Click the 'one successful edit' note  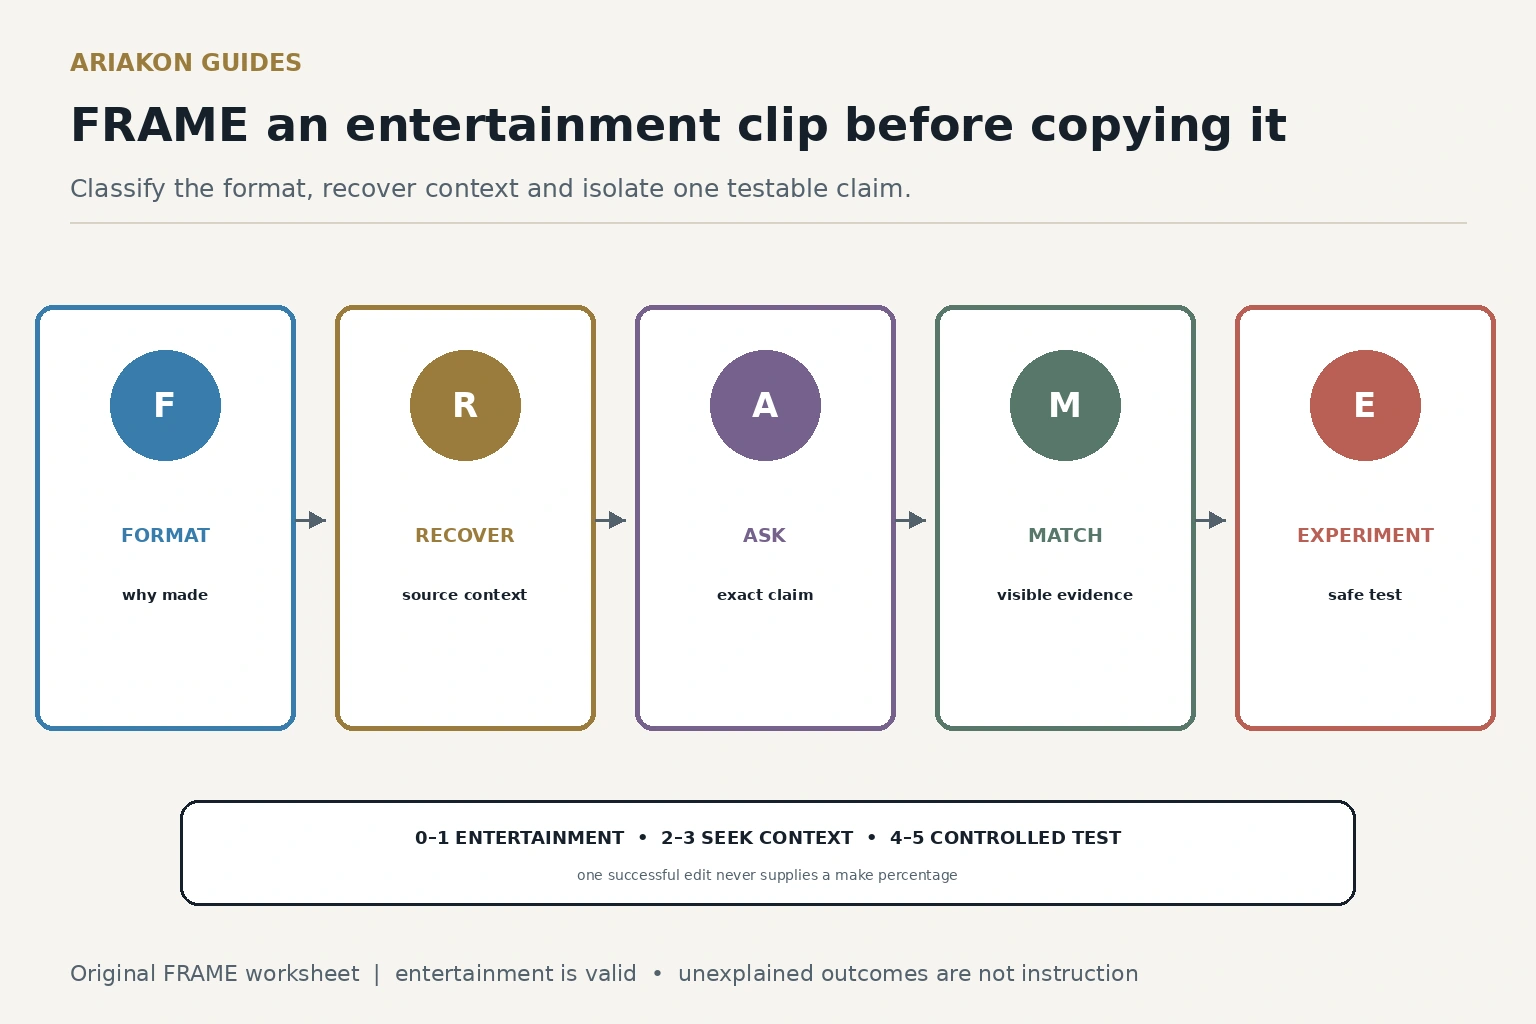[x=767, y=875]
